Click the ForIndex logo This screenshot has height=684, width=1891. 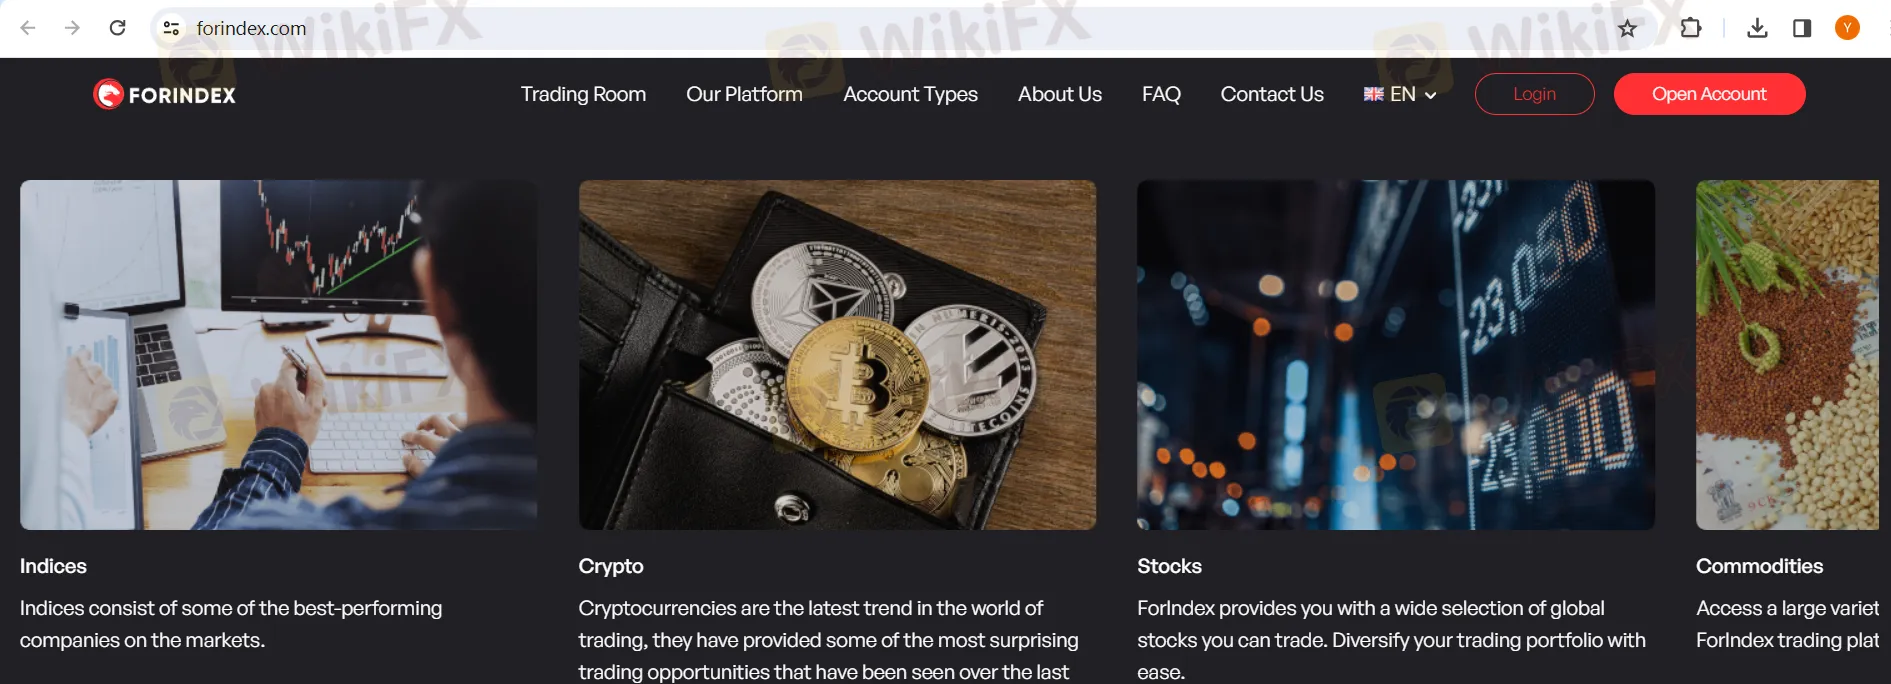165,94
